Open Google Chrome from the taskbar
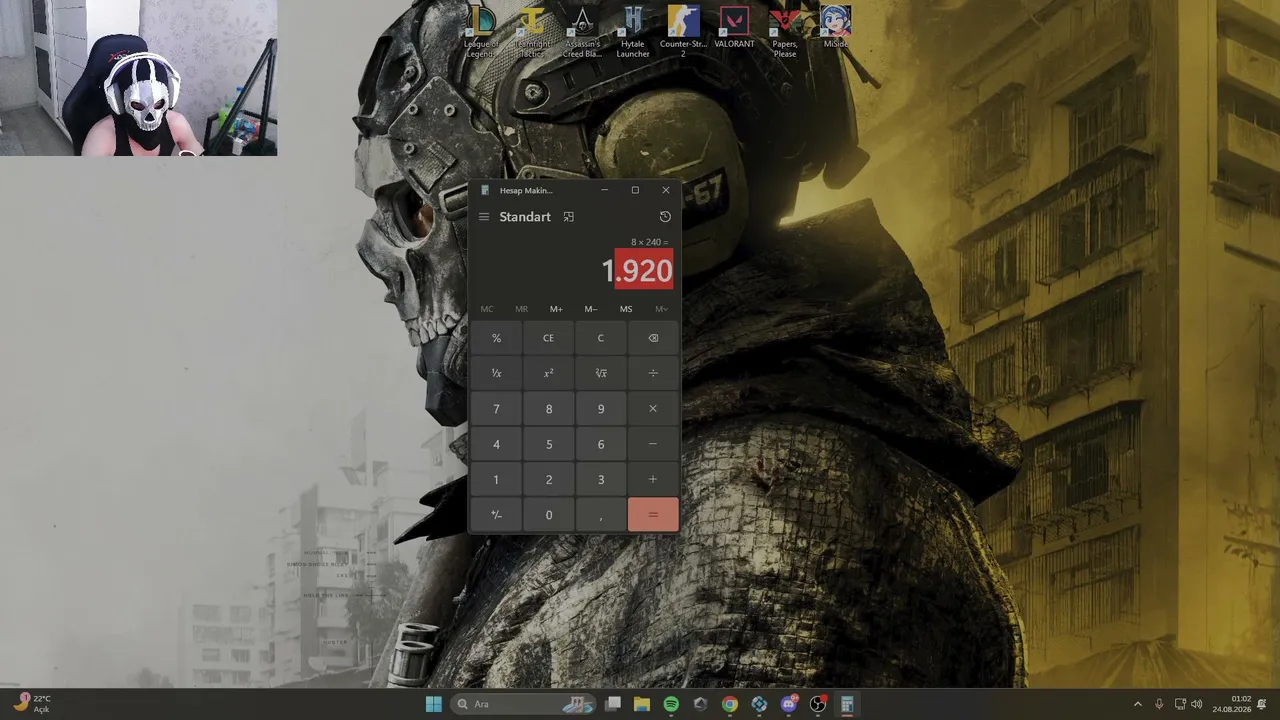The width and height of the screenshot is (1280, 720). click(x=730, y=704)
